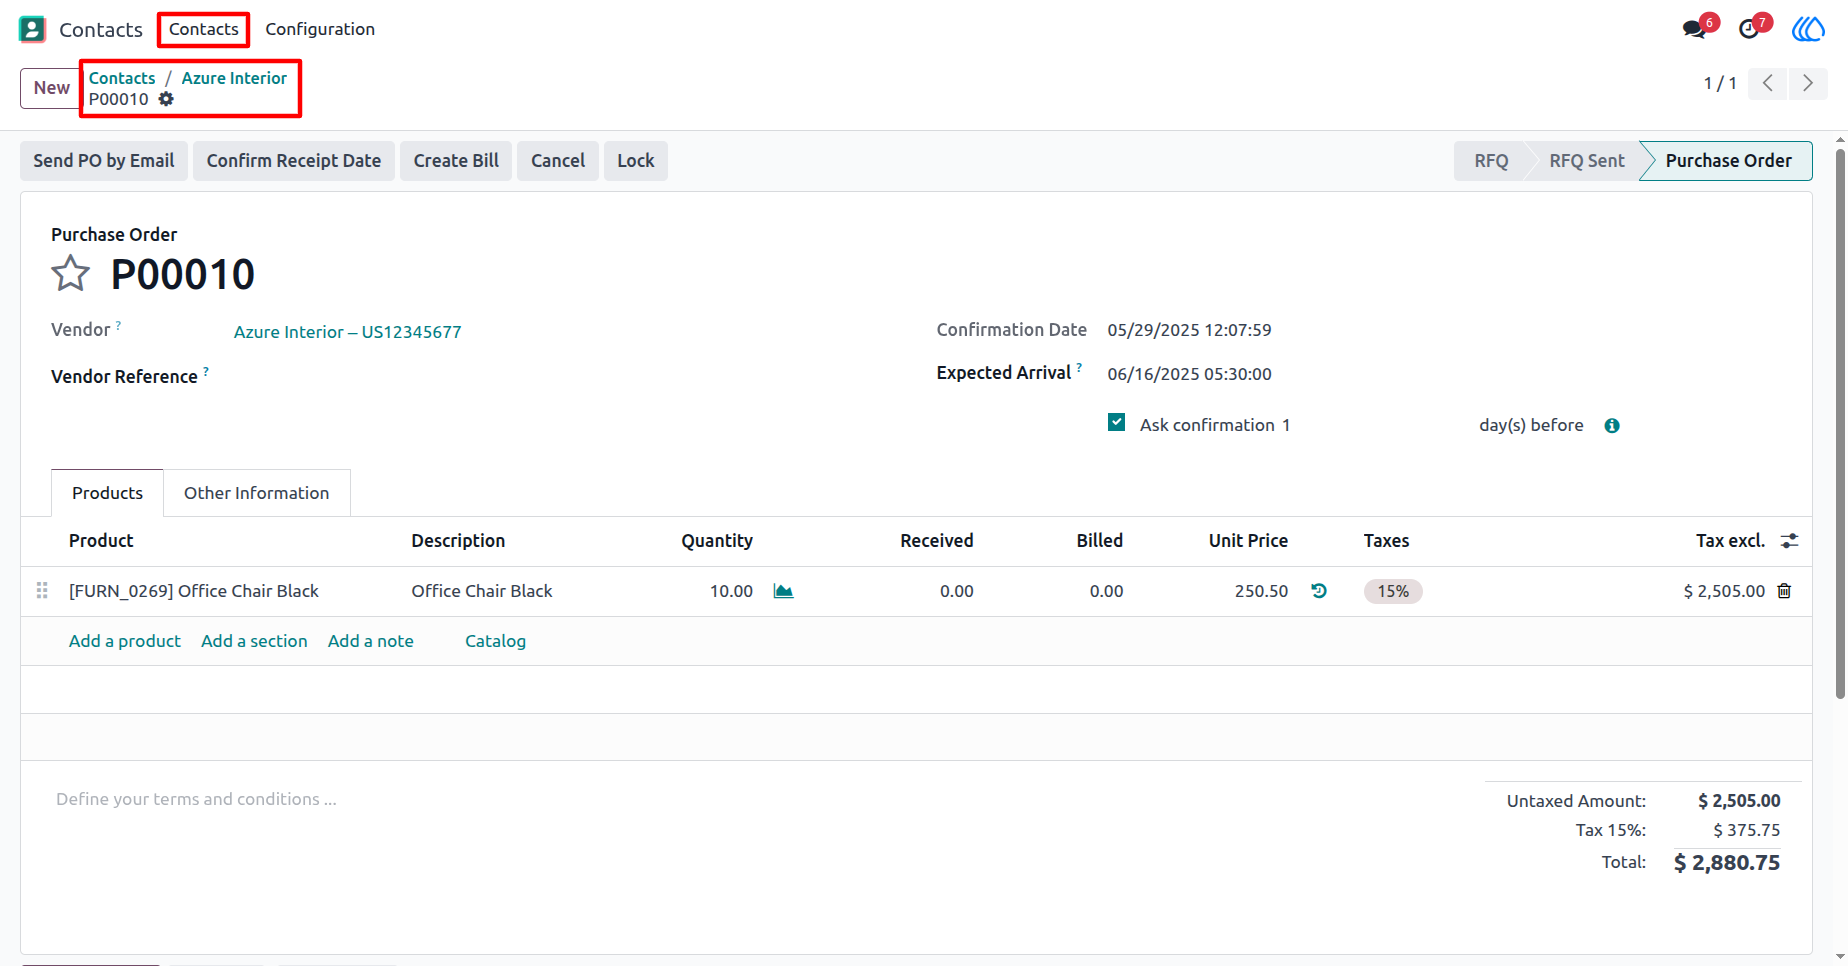Switch to the Products tab

click(107, 493)
